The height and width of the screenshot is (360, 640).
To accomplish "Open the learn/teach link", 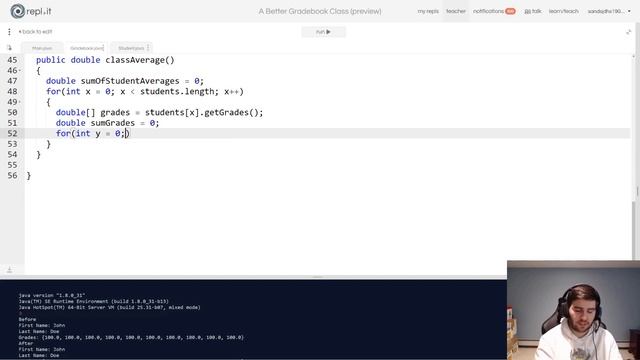I will click(563, 11).
